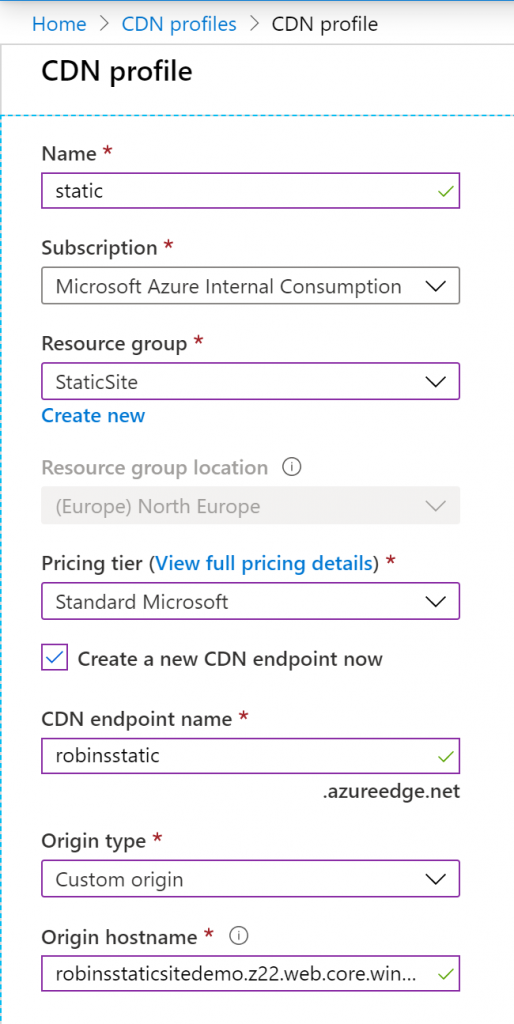Click Create new resource group link
Viewport: 514px width, 1024px height.
tap(93, 415)
